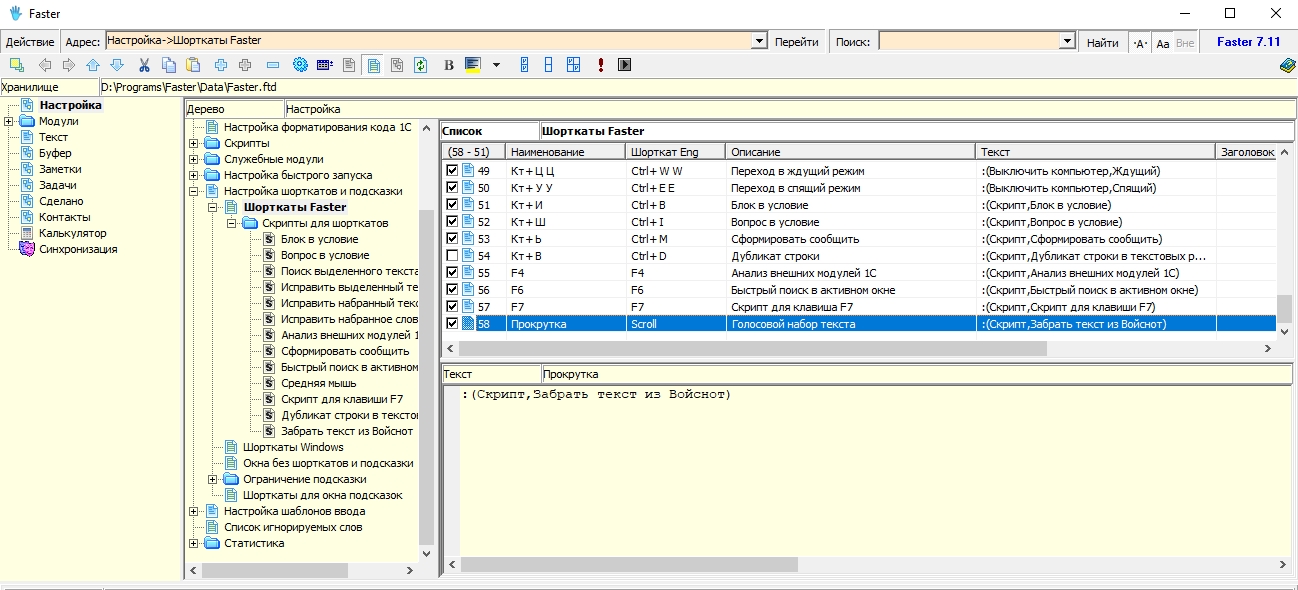Viewport: 1298px width, 590px height.
Task: Expand the Модули node
Action: 9,121
